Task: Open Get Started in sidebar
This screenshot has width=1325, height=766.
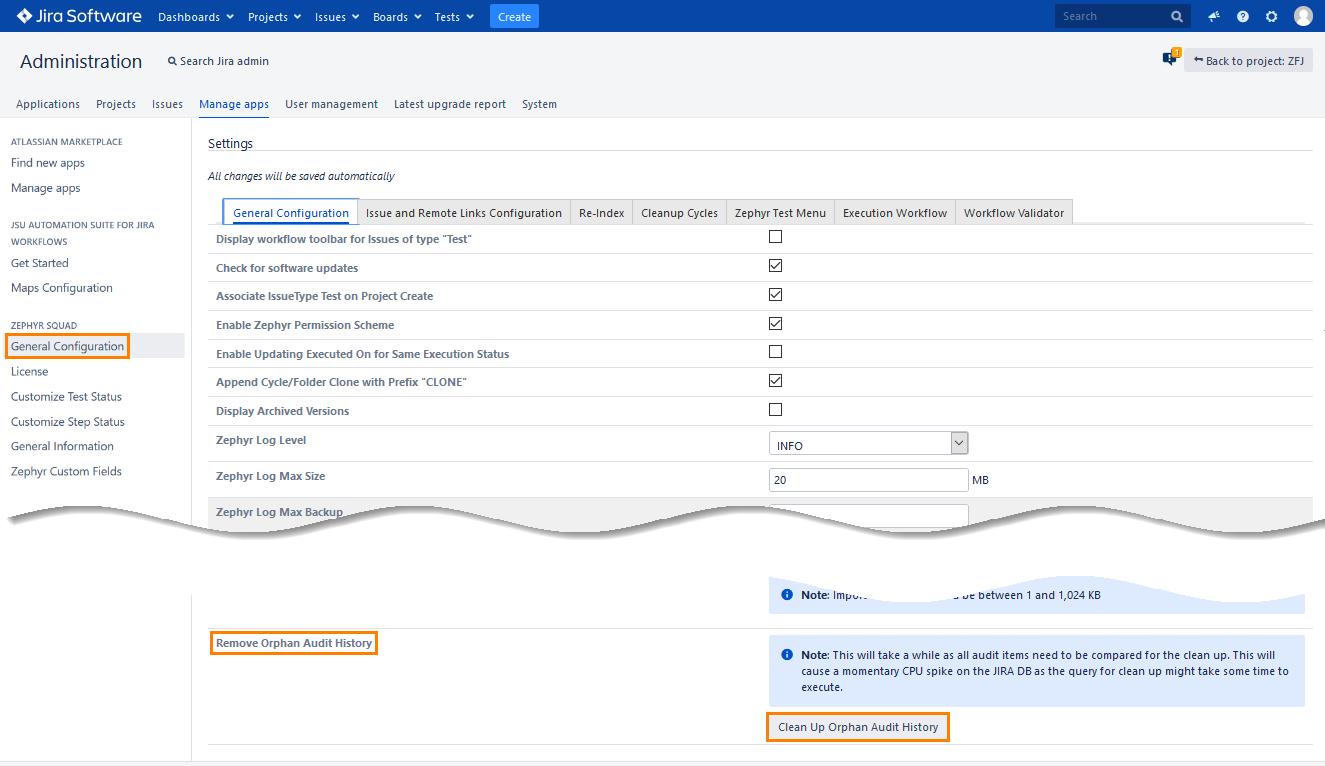Action: point(40,263)
